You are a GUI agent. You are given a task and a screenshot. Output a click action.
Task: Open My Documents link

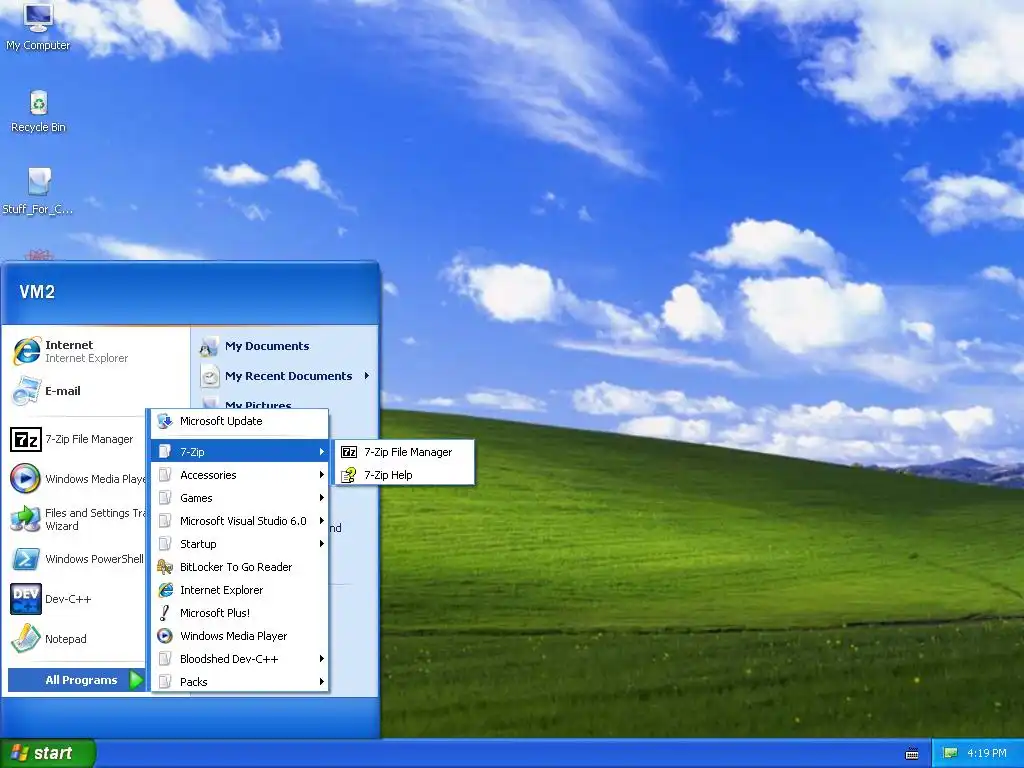point(267,346)
